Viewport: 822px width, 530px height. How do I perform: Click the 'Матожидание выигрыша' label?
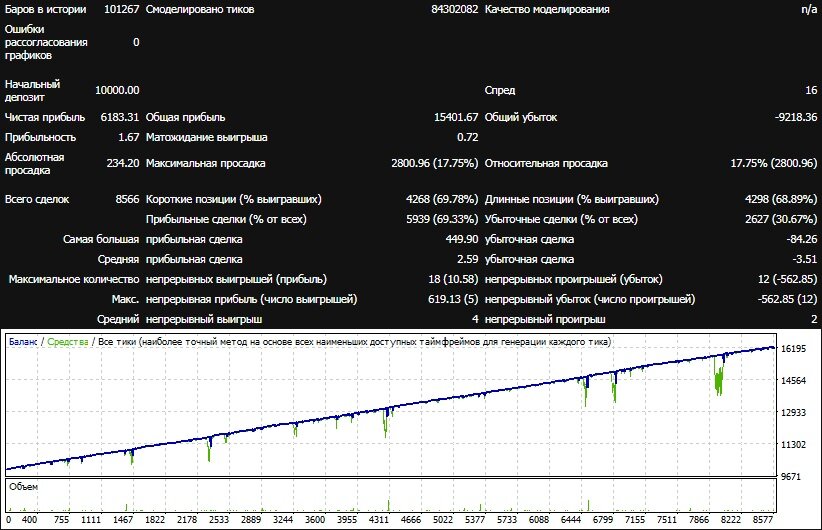click(207, 137)
